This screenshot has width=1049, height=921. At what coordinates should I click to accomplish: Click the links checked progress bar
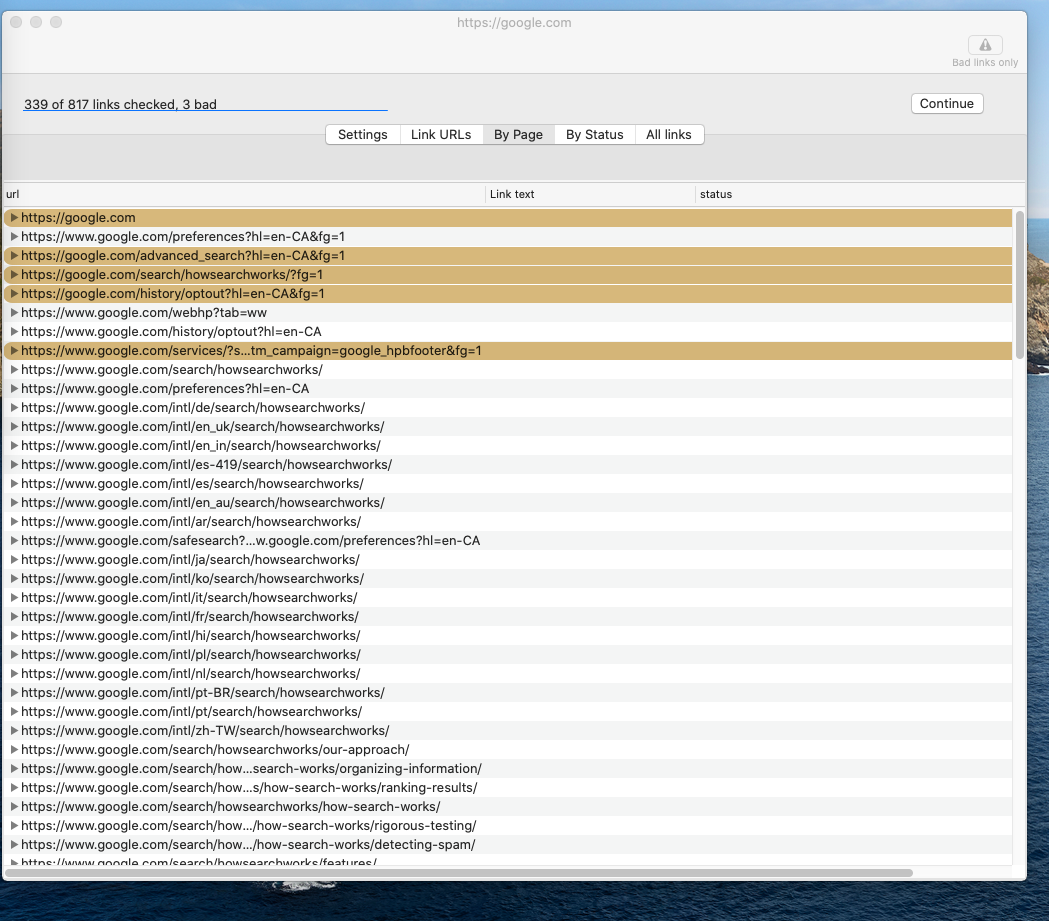205,110
